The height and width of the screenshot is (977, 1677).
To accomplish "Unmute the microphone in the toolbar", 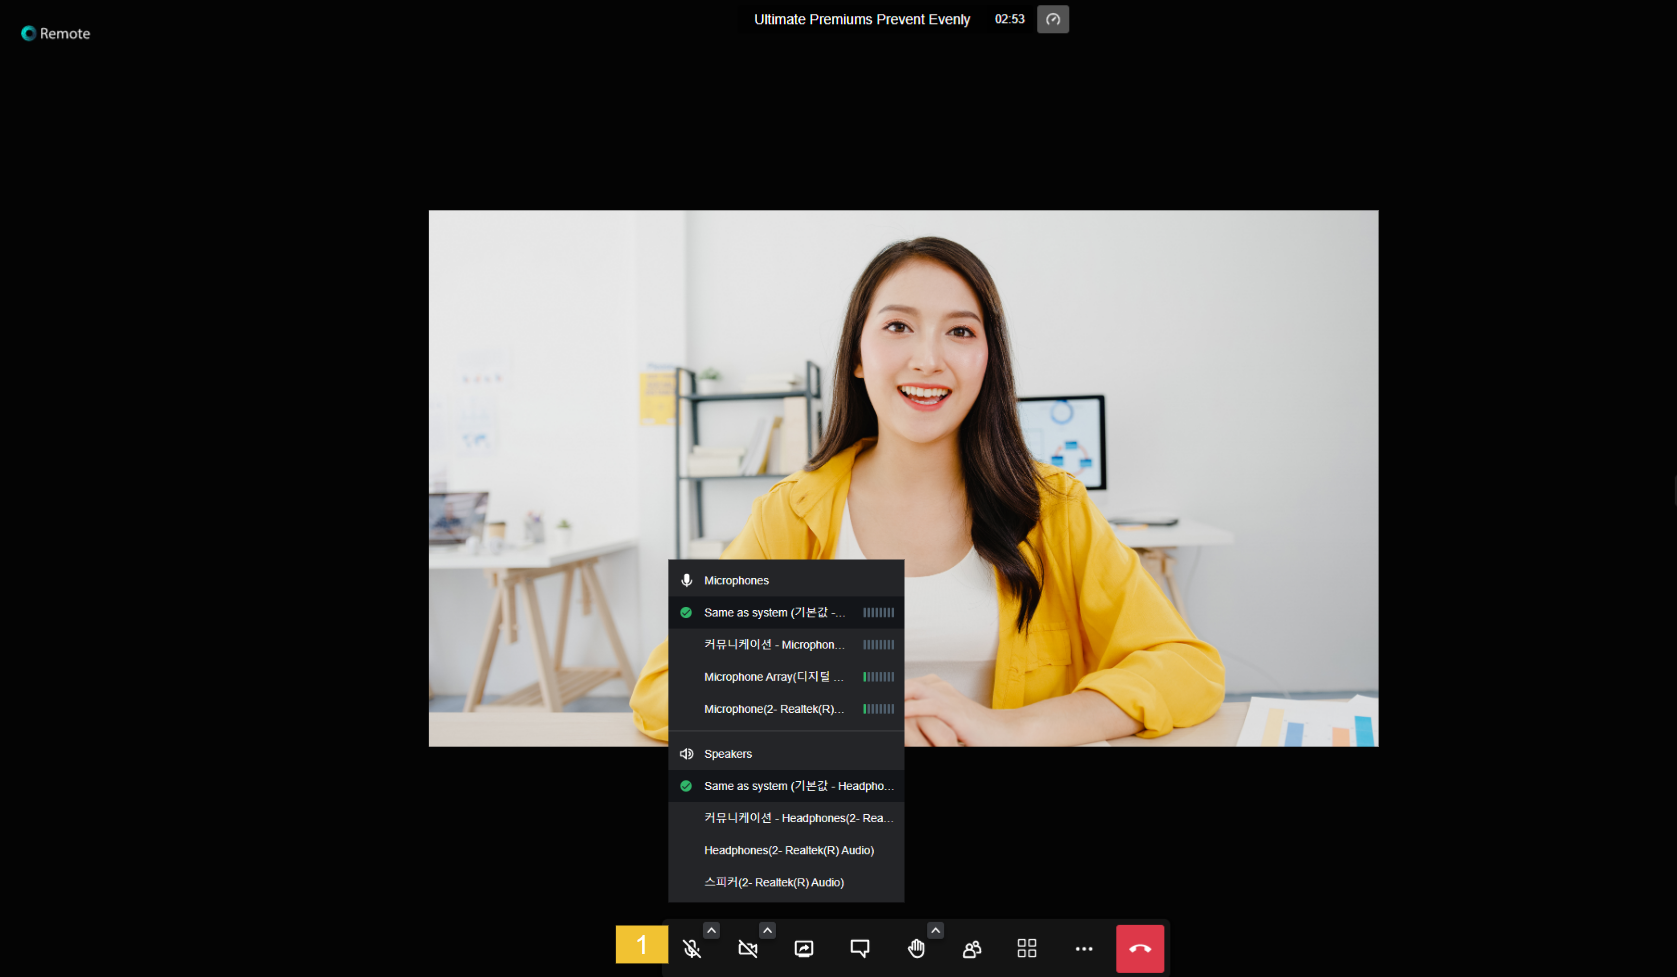I will click(x=691, y=949).
